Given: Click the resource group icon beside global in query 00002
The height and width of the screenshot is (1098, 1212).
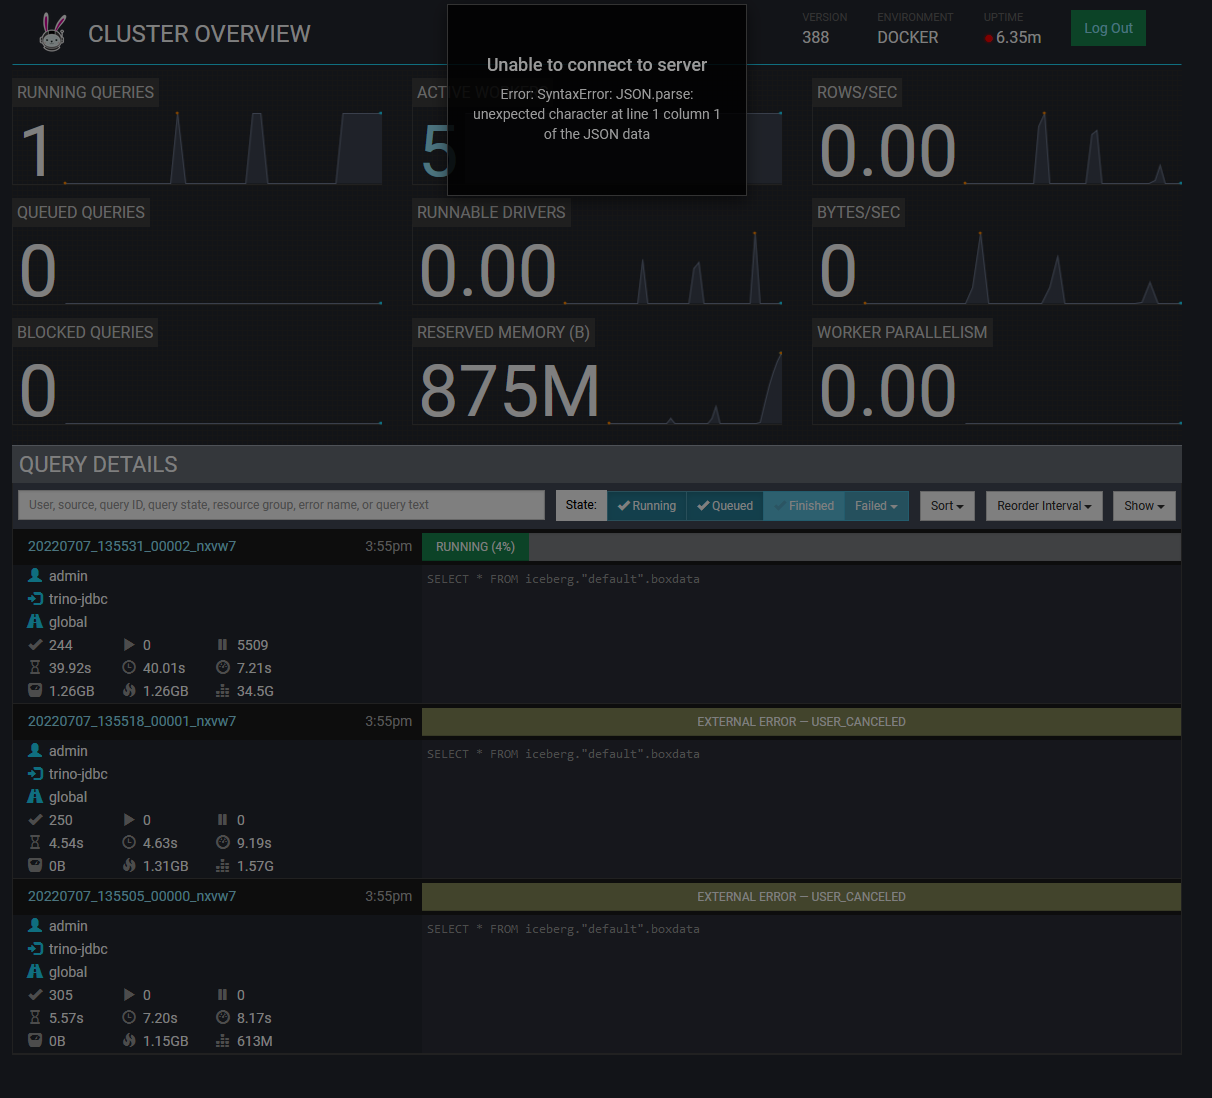Looking at the screenshot, I should (35, 621).
